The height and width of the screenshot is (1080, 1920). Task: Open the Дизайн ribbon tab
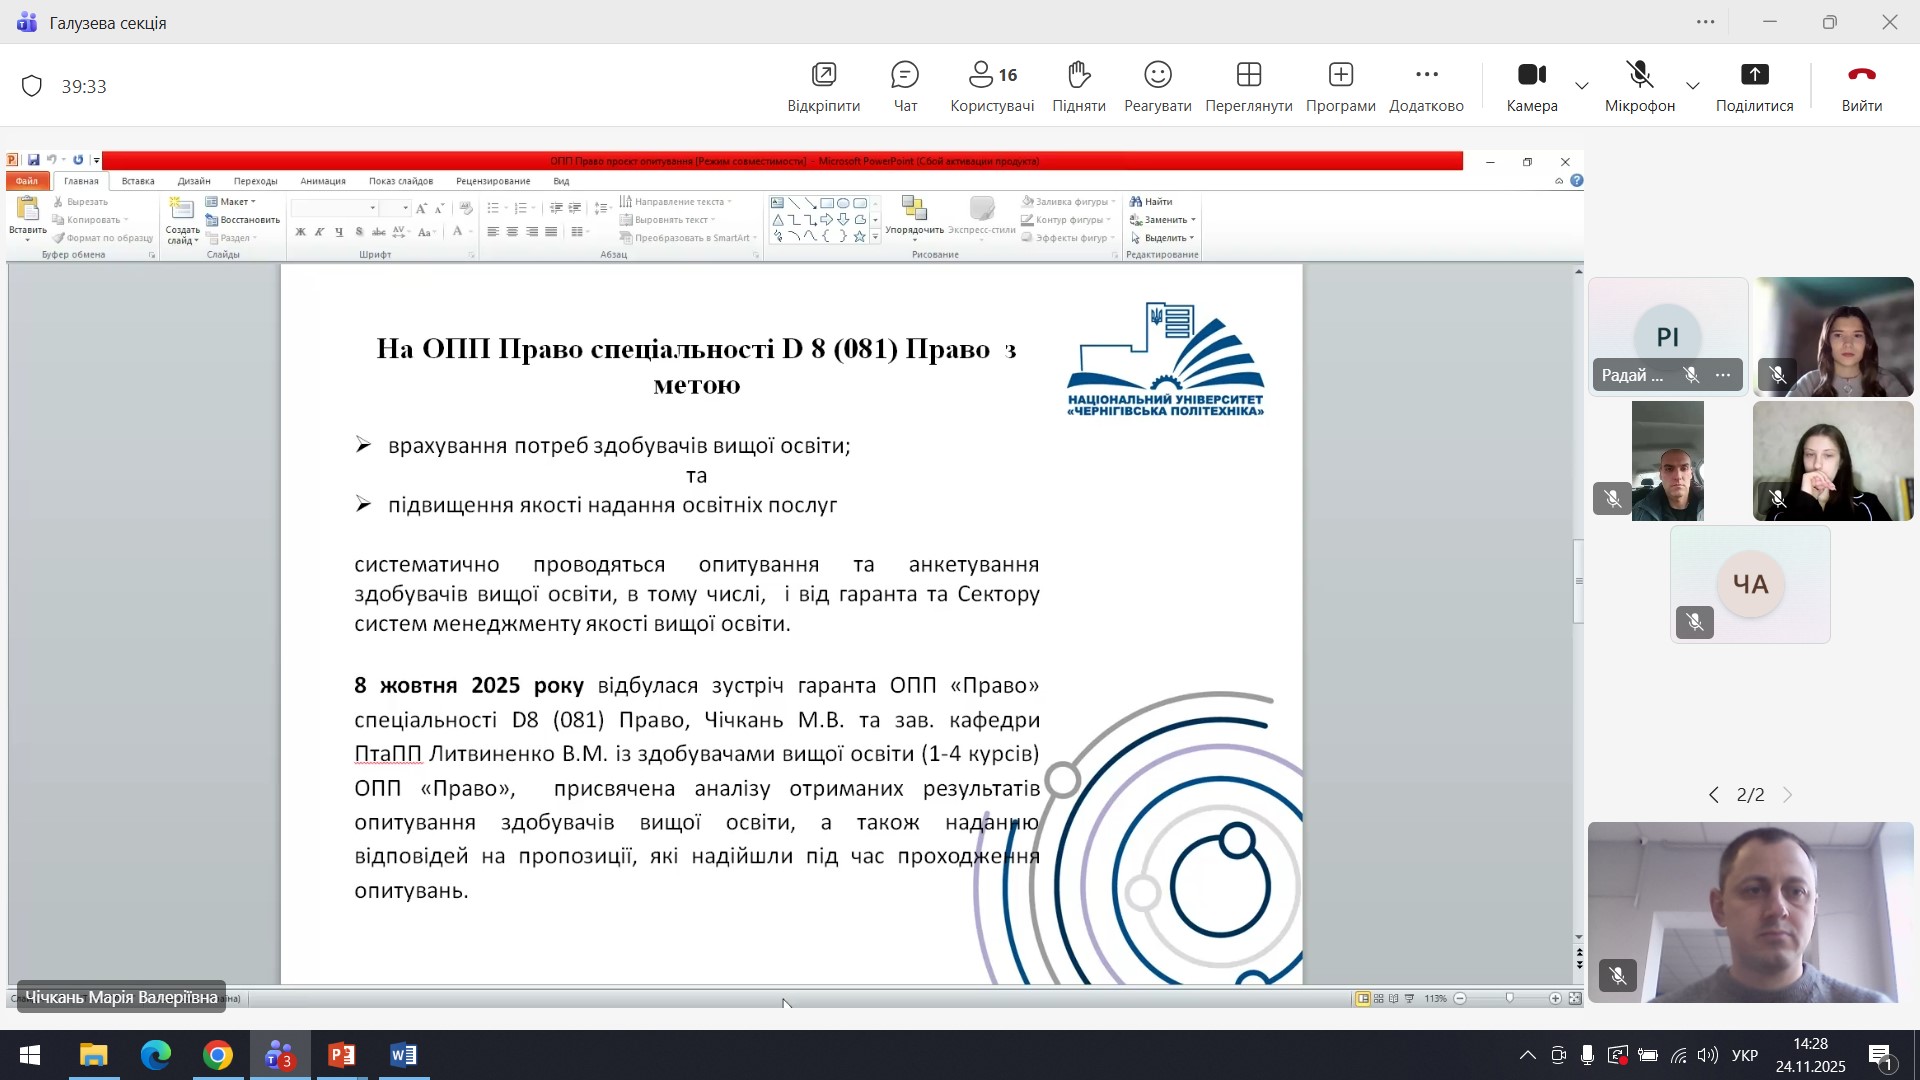pyautogui.click(x=194, y=181)
